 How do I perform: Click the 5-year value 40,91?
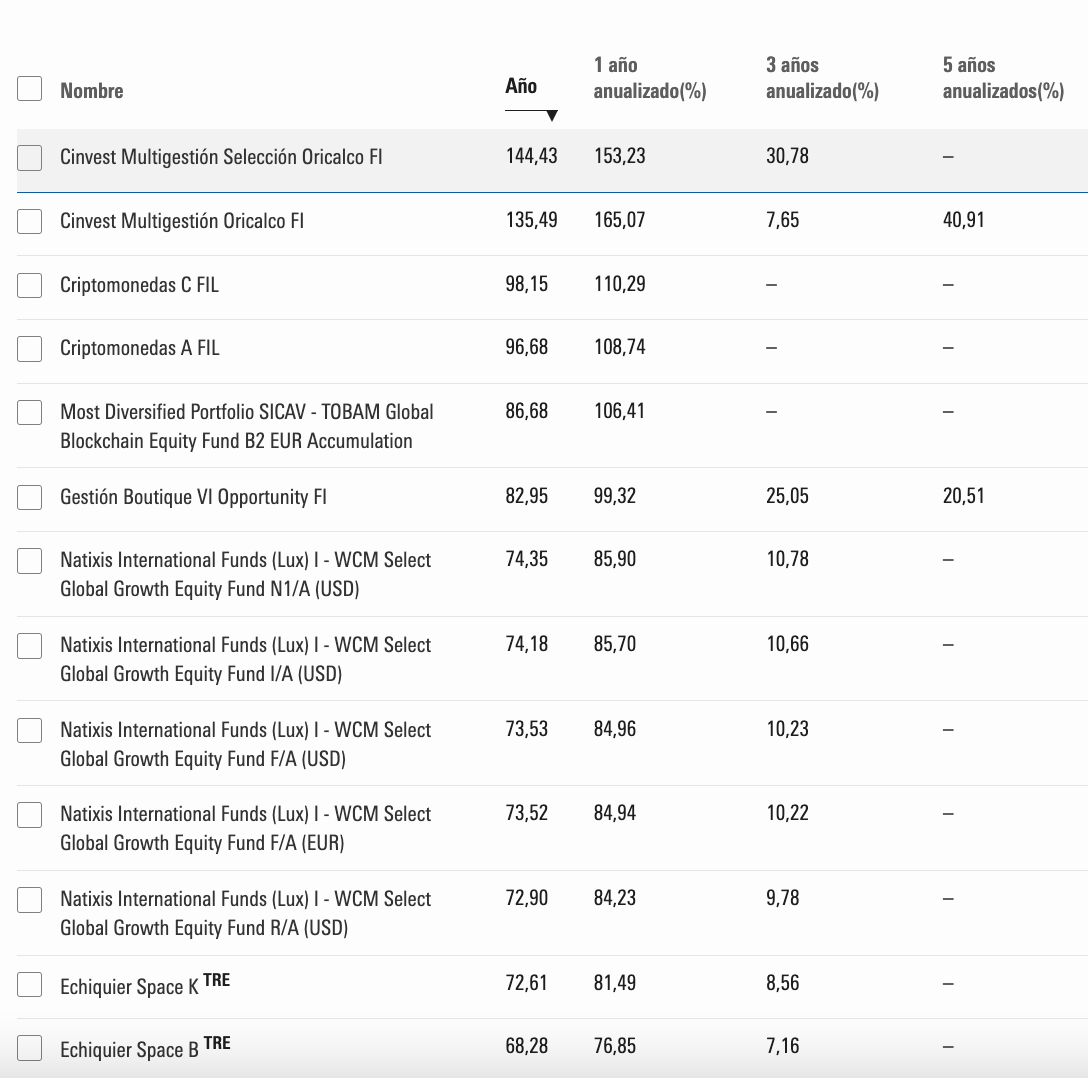(x=963, y=220)
